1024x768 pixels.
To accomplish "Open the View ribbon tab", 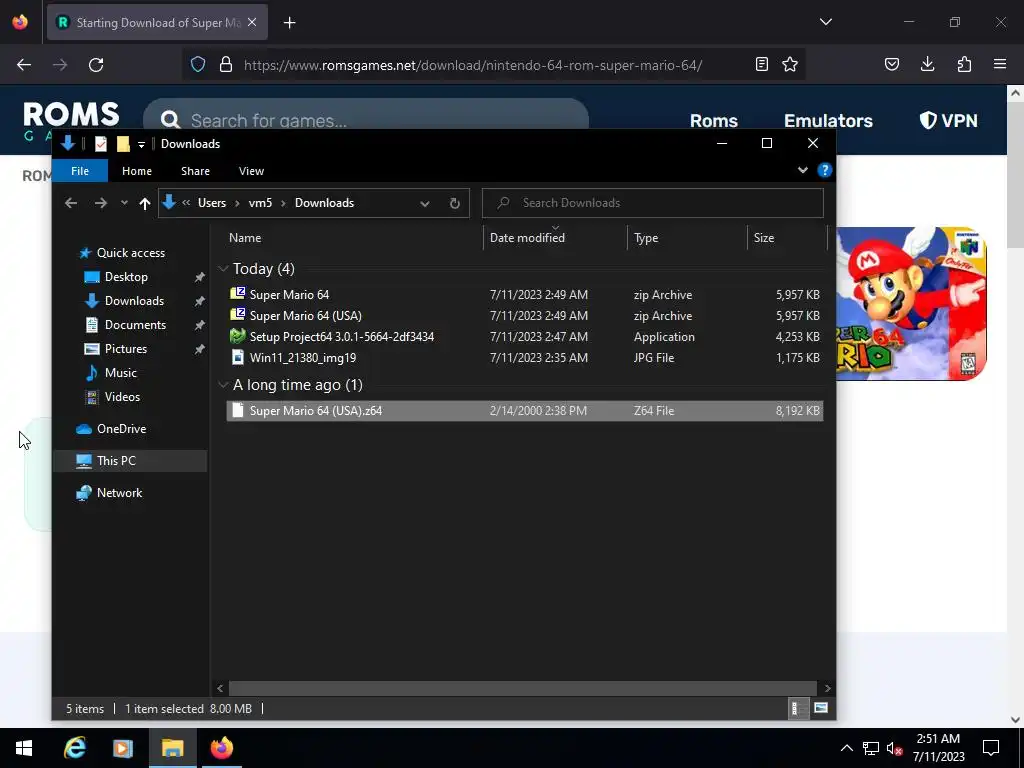I will click(251, 171).
